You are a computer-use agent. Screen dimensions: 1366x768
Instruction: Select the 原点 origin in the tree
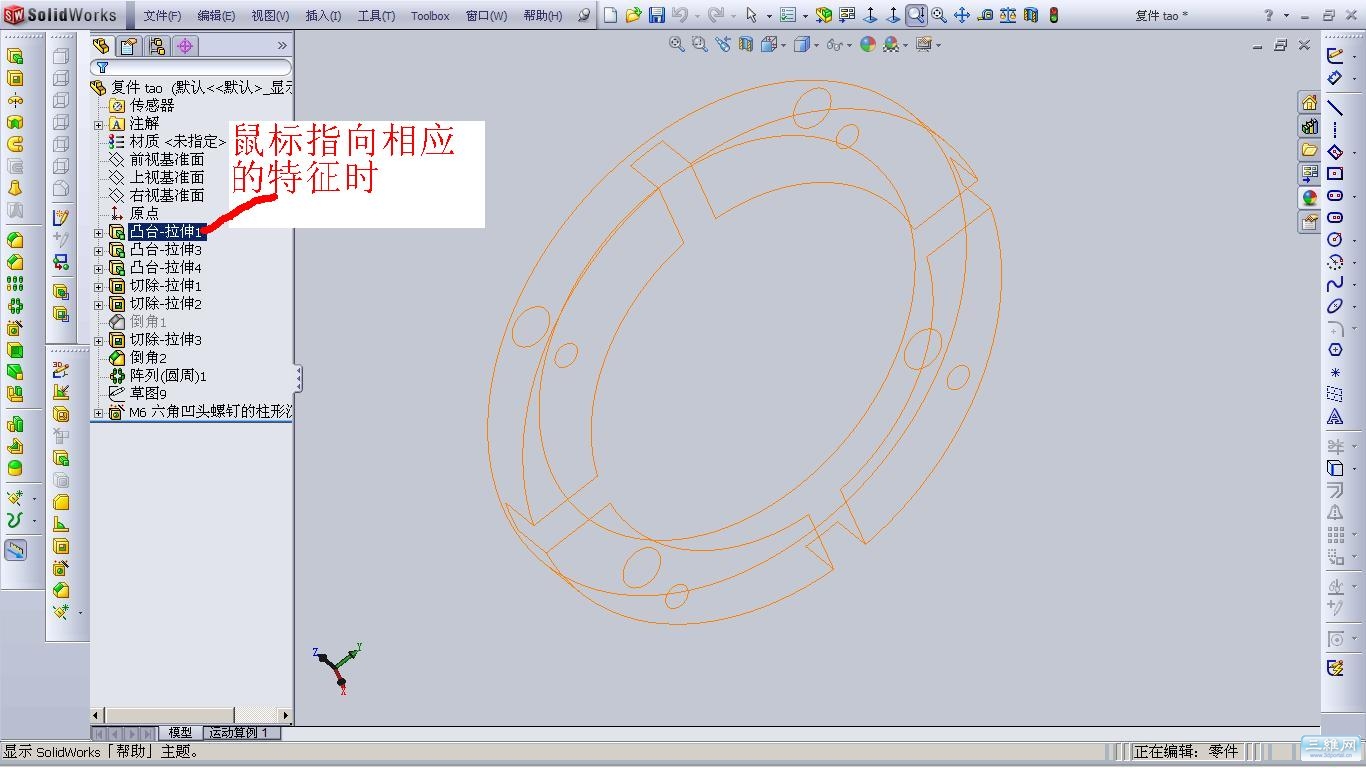point(144,213)
